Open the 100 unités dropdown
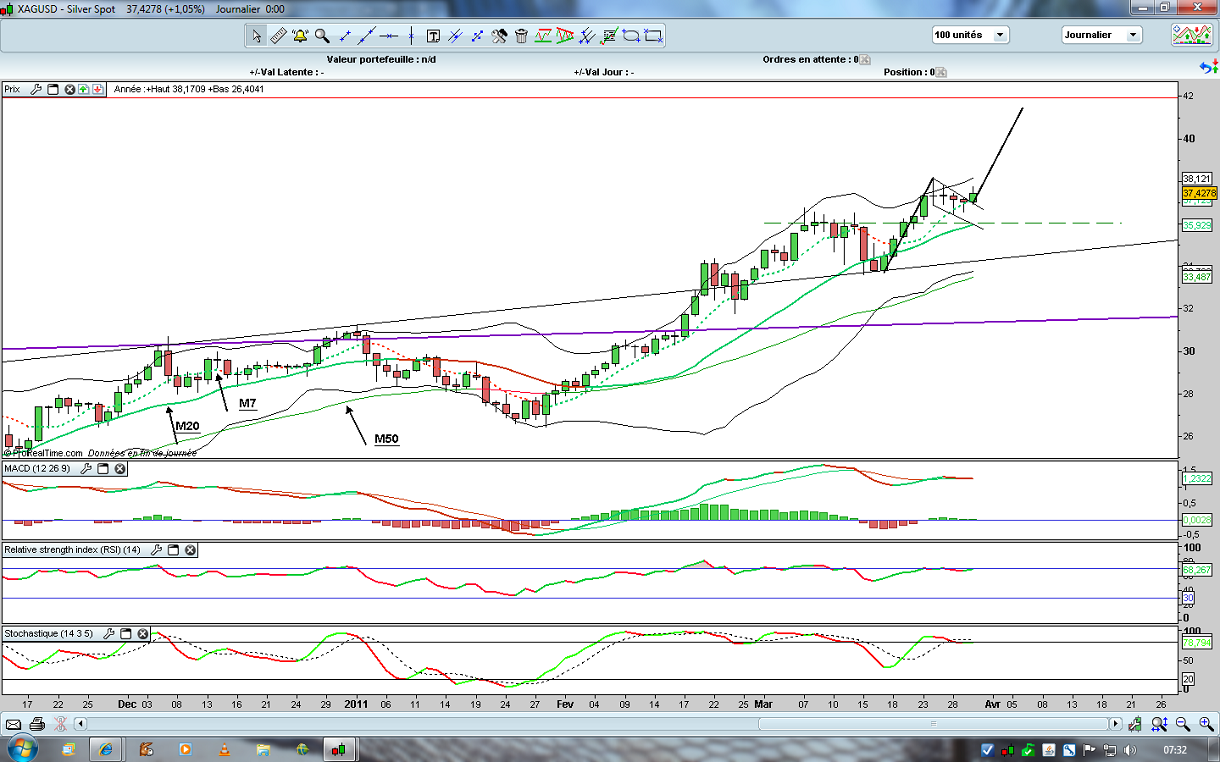 [x=969, y=35]
